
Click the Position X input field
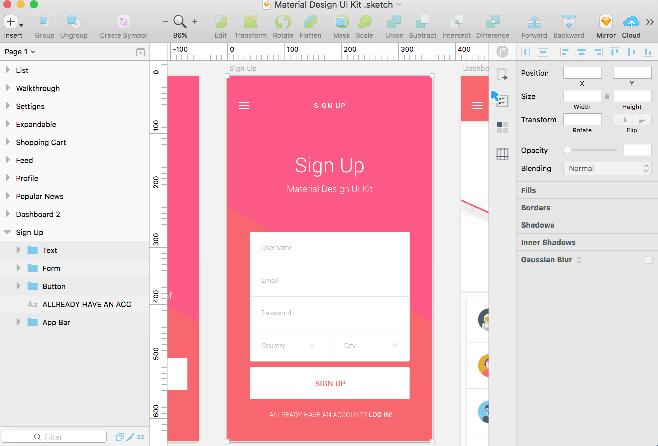(582, 73)
